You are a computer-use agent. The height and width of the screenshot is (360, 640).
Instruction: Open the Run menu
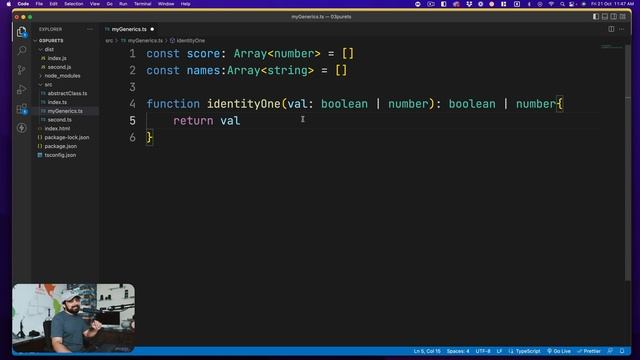pos(123,4)
